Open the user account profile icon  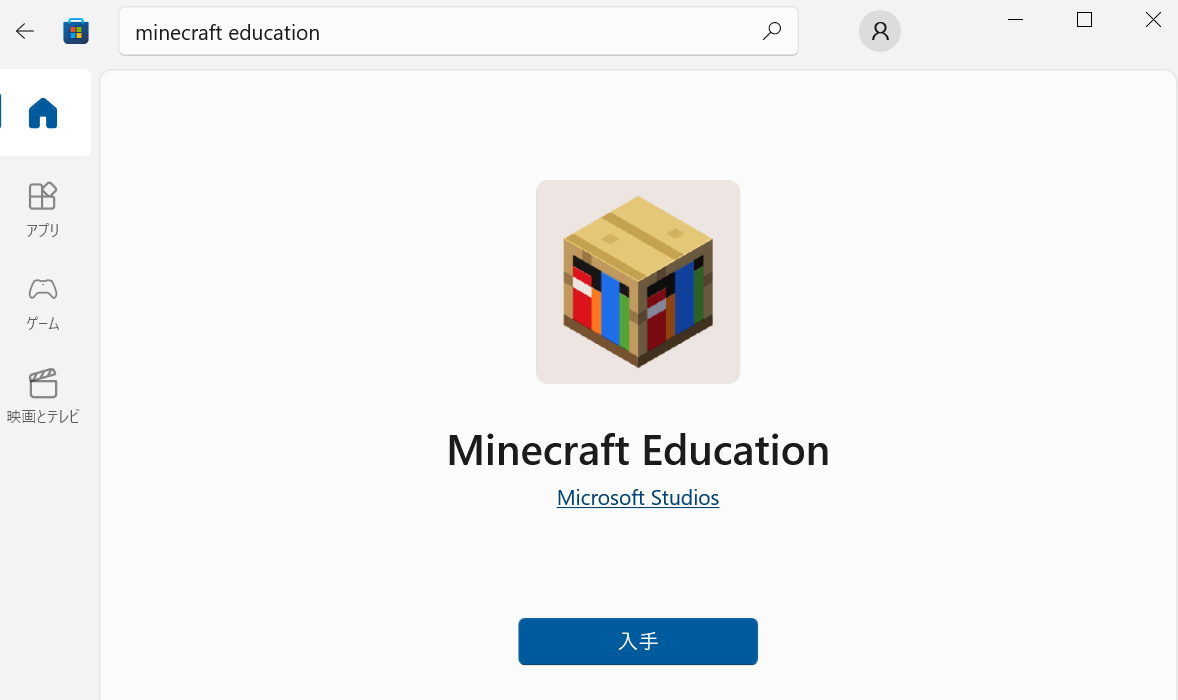(880, 31)
